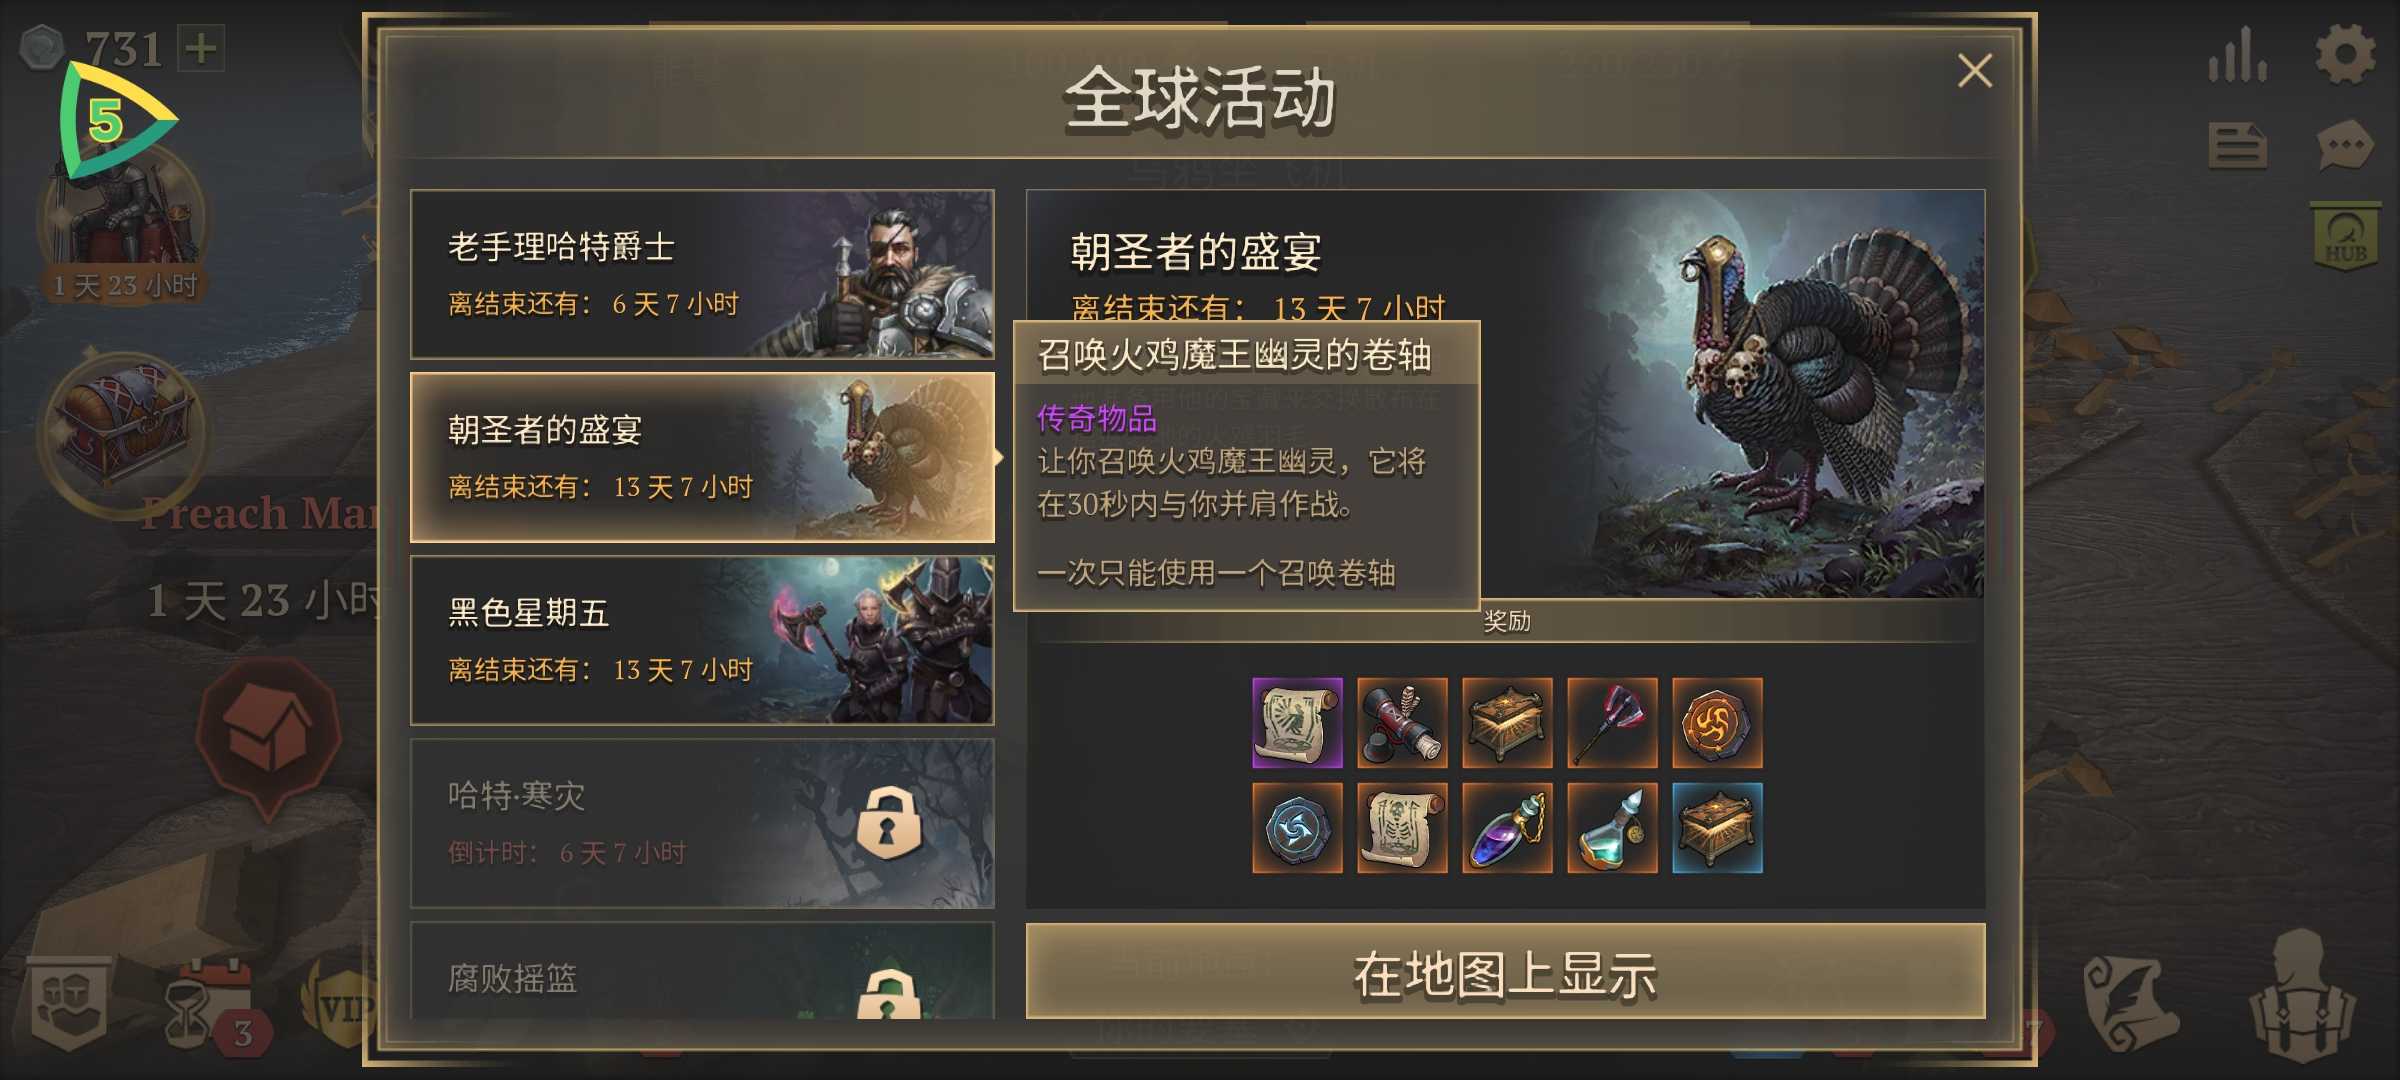Select the blue-bordered treasure chest reward
This screenshot has width=2400, height=1080.
coord(1717,828)
